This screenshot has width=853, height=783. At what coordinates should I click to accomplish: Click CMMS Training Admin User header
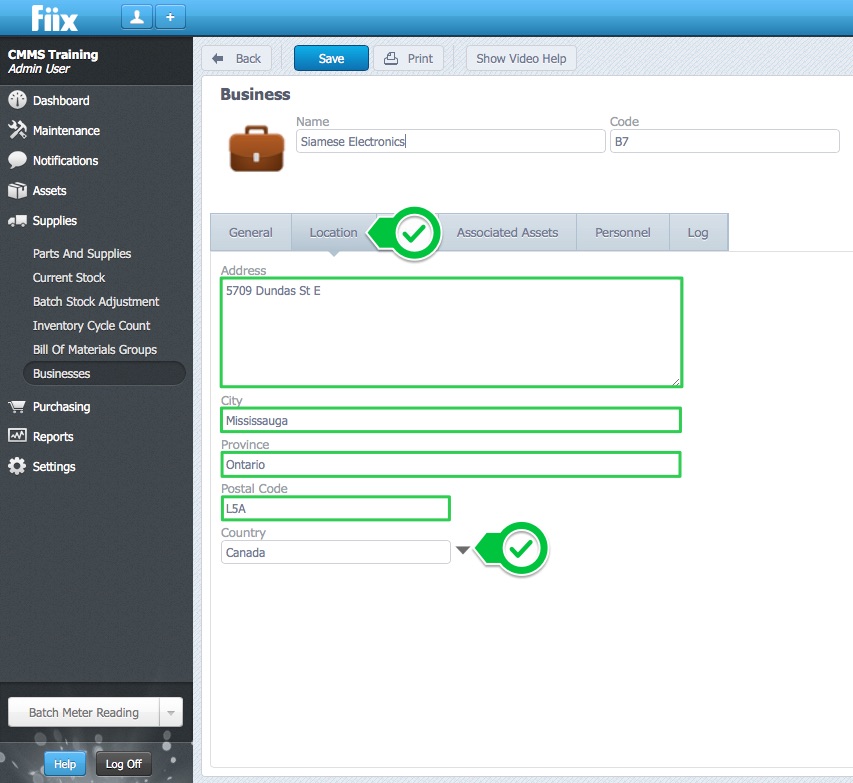click(x=53, y=61)
